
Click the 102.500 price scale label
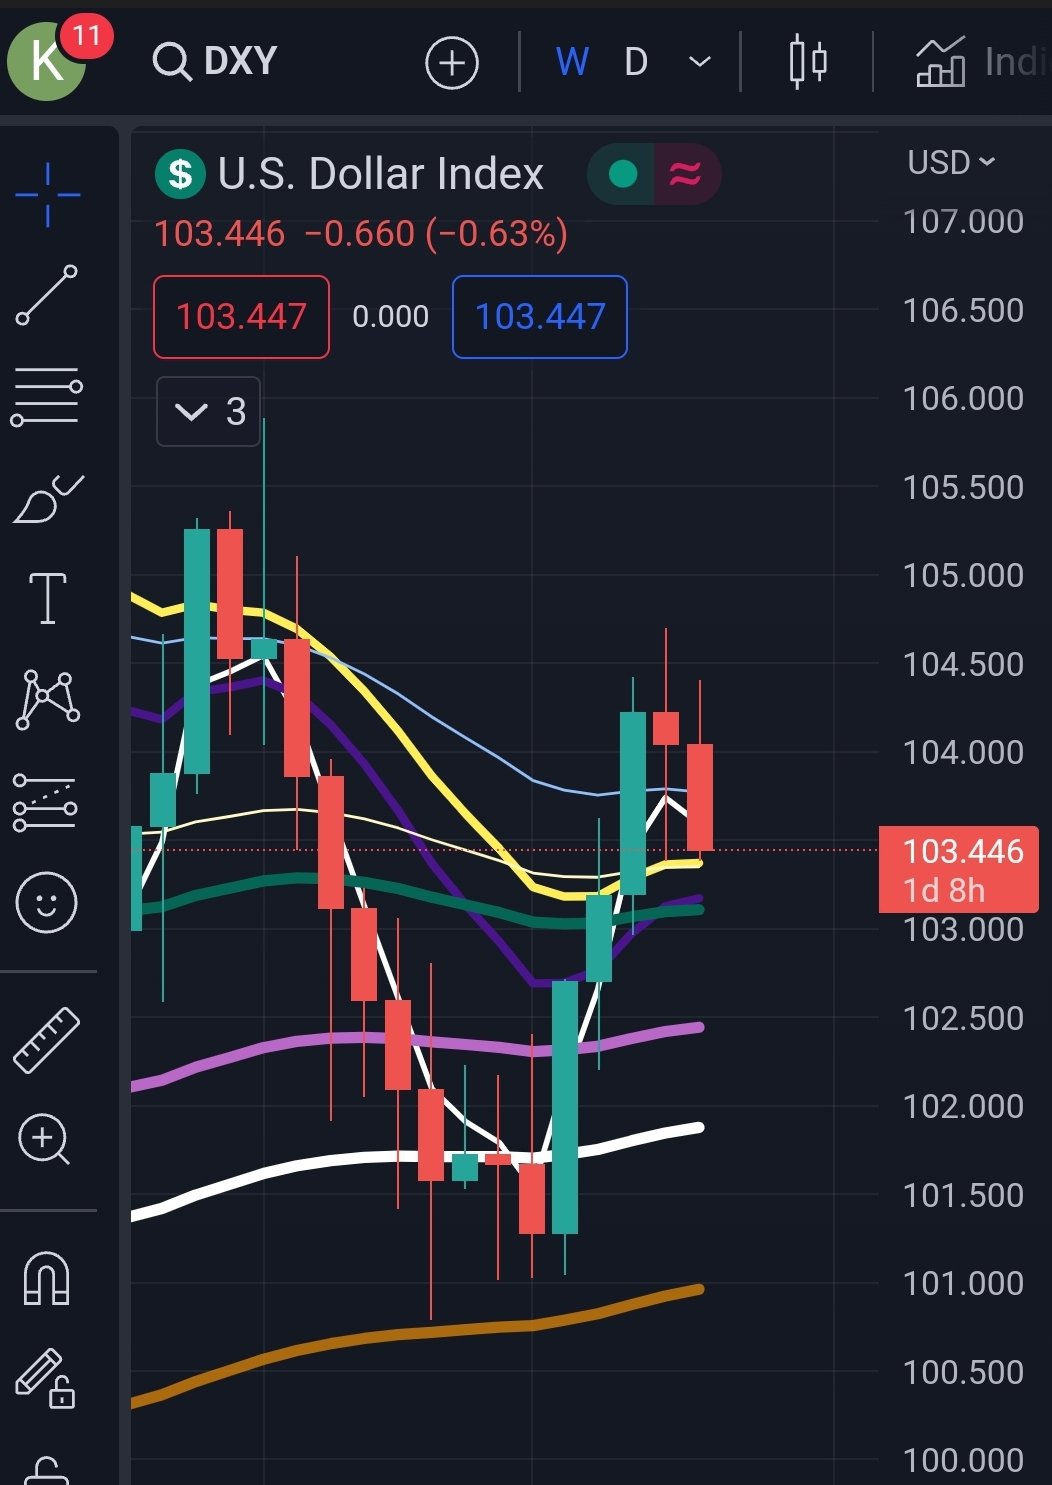(x=963, y=1018)
